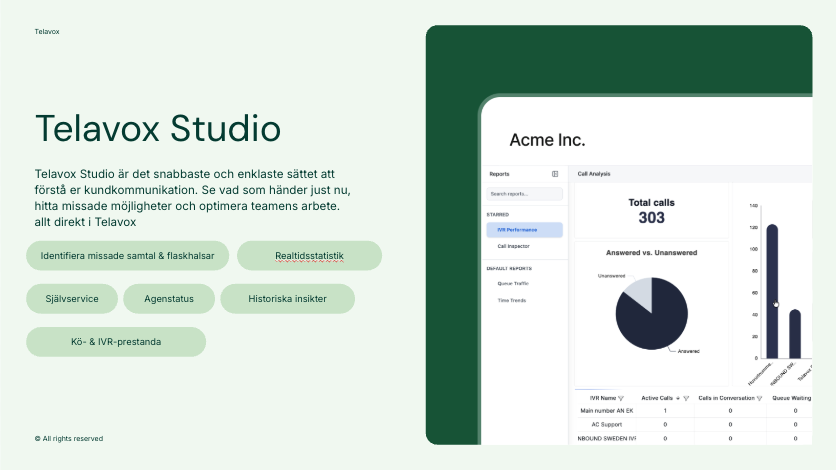Click the IVR Name column filter icon

[x=621, y=398]
